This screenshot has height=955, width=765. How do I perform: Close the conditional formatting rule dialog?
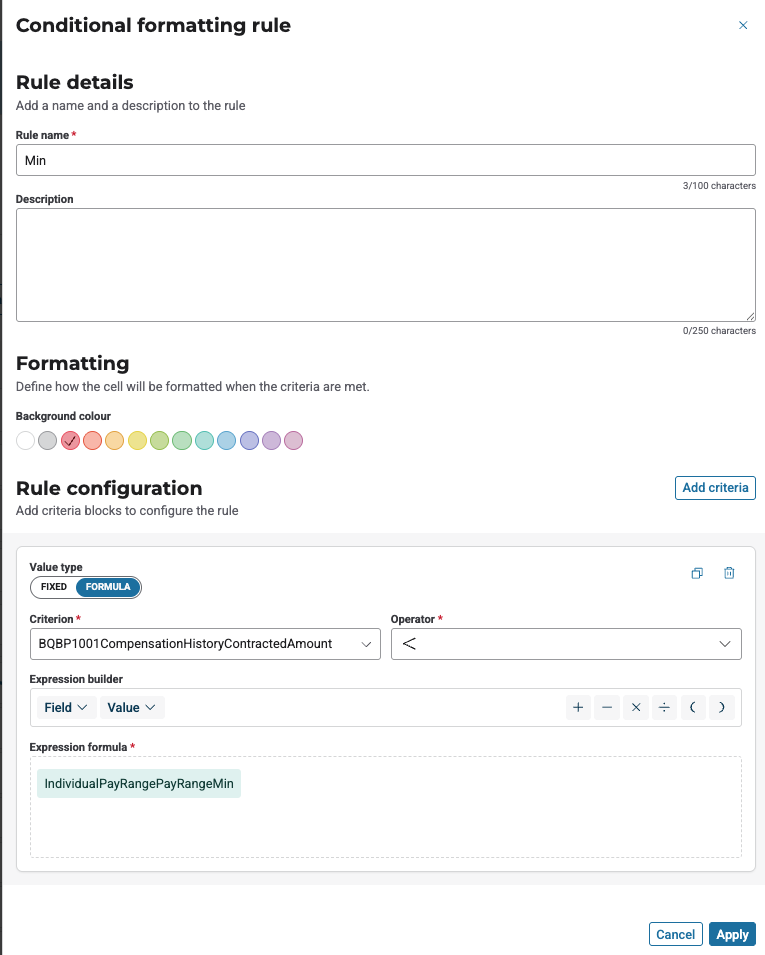743,26
